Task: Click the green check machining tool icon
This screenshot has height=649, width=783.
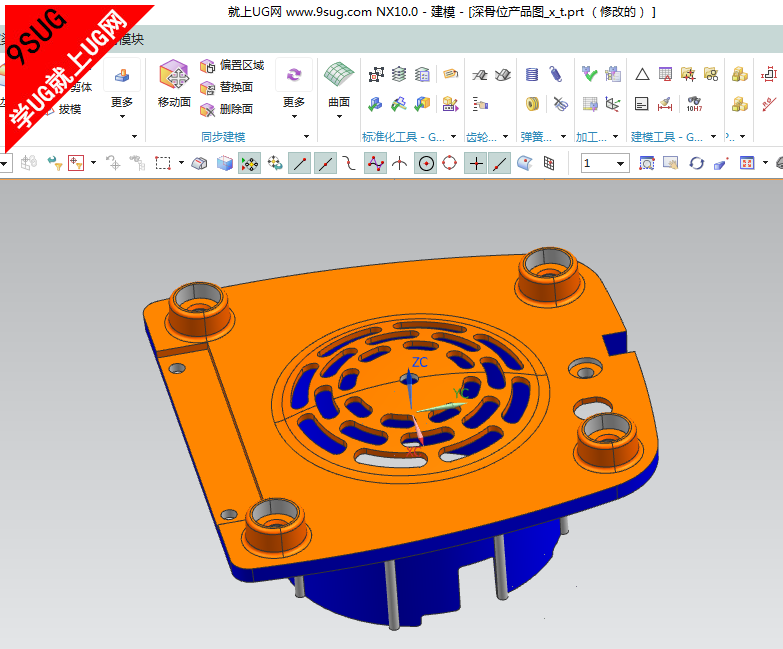Action: coord(589,75)
